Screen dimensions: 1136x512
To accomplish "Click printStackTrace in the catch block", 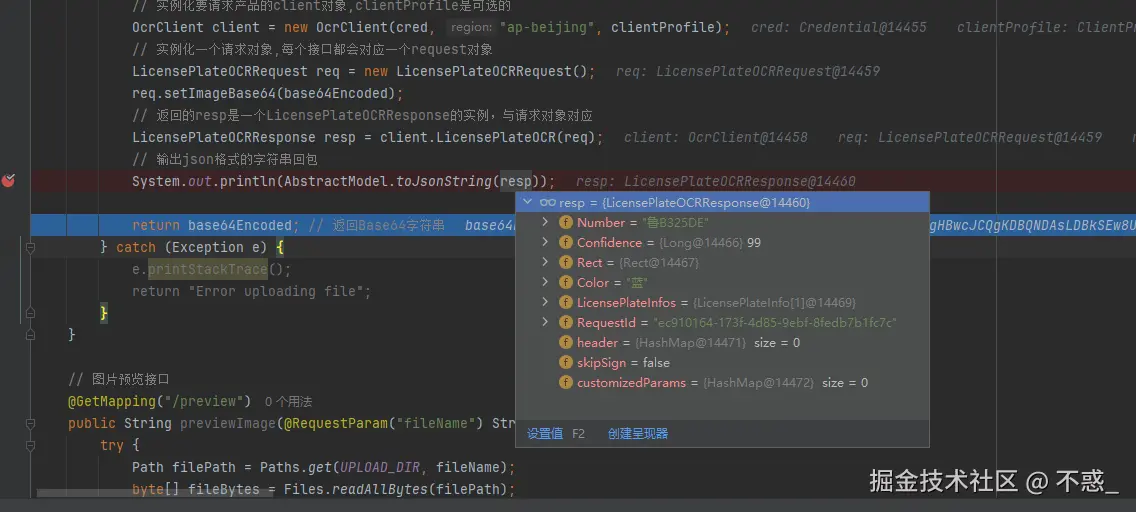I will pyautogui.click(x=208, y=269).
